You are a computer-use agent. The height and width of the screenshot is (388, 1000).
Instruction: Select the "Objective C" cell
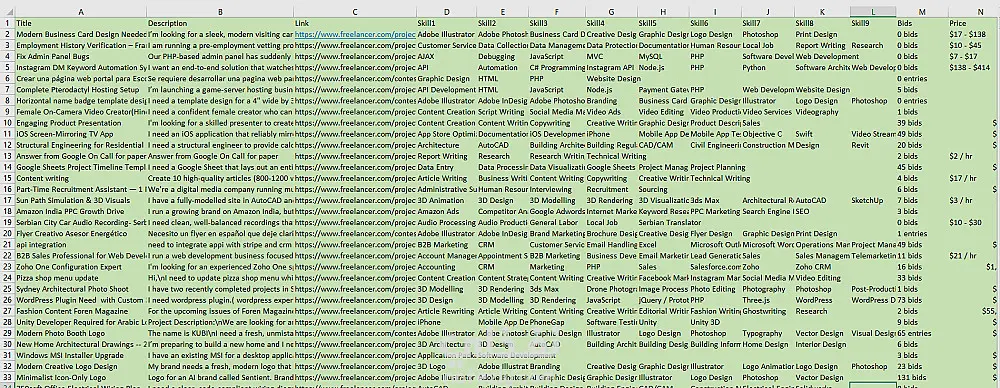click(x=768, y=135)
